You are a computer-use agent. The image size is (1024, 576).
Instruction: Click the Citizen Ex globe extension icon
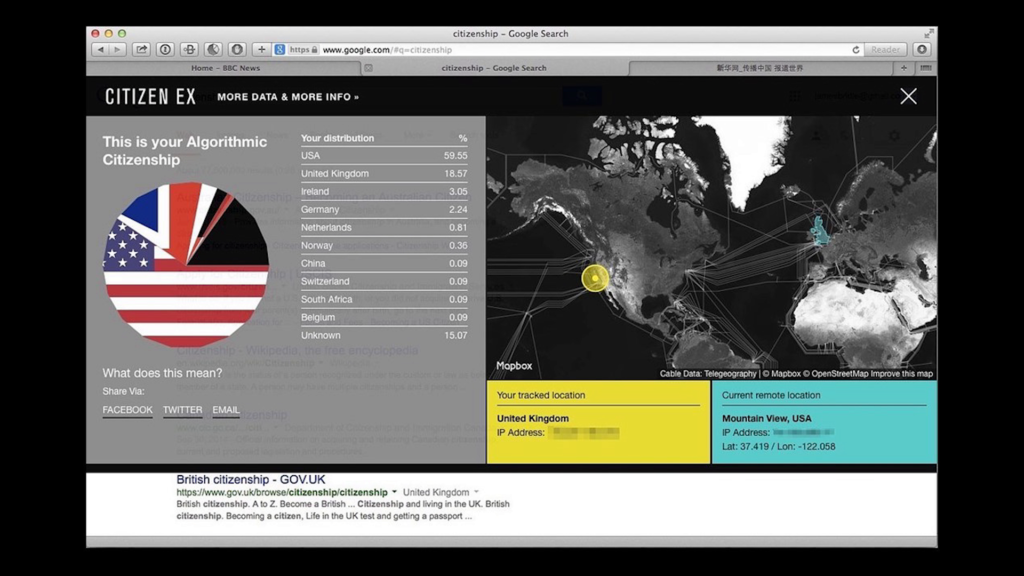click(x=213, y=50)
